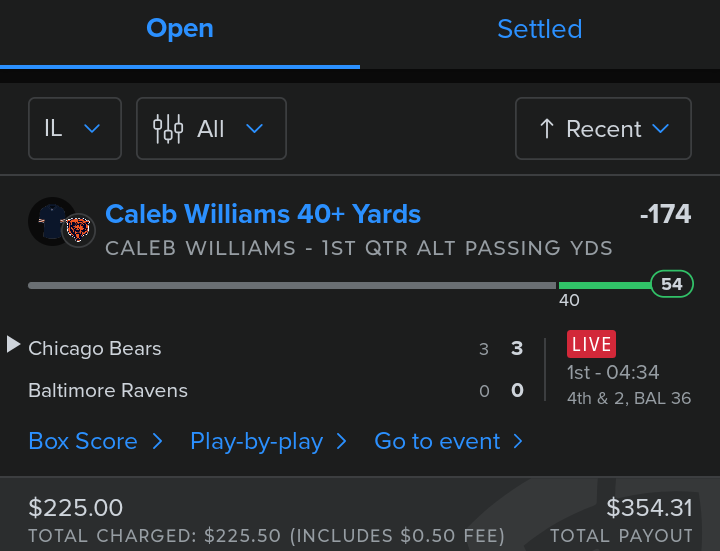Click the Chicago Bears team logo
Viewport: 720px width, 551px height.
tap(76, 230)
